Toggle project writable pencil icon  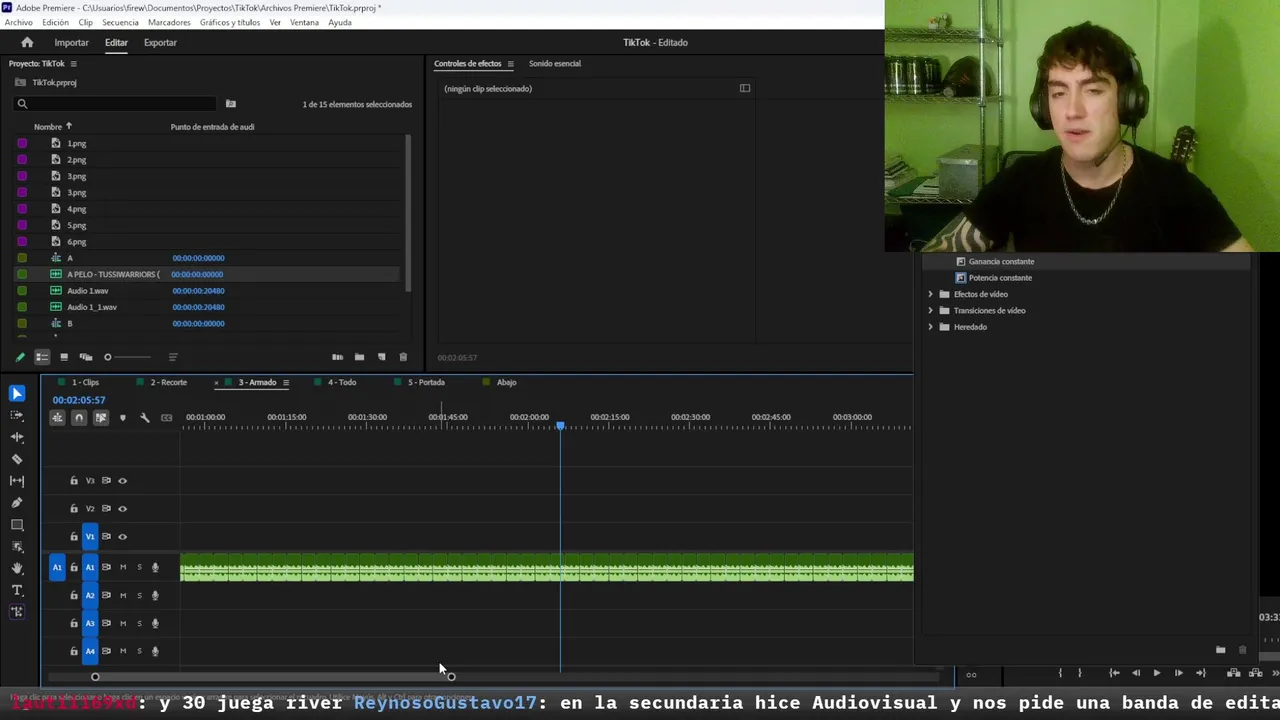[x=20, y=357]
